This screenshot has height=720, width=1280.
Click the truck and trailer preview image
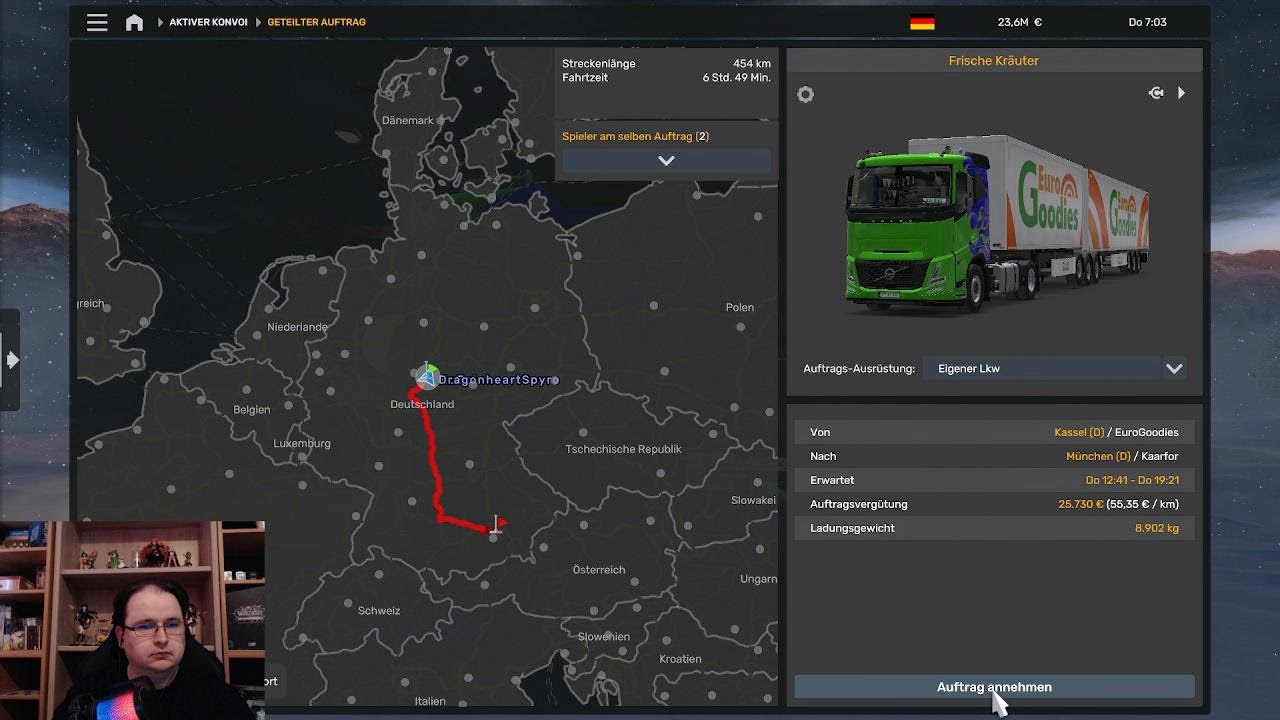click(998, 224)
